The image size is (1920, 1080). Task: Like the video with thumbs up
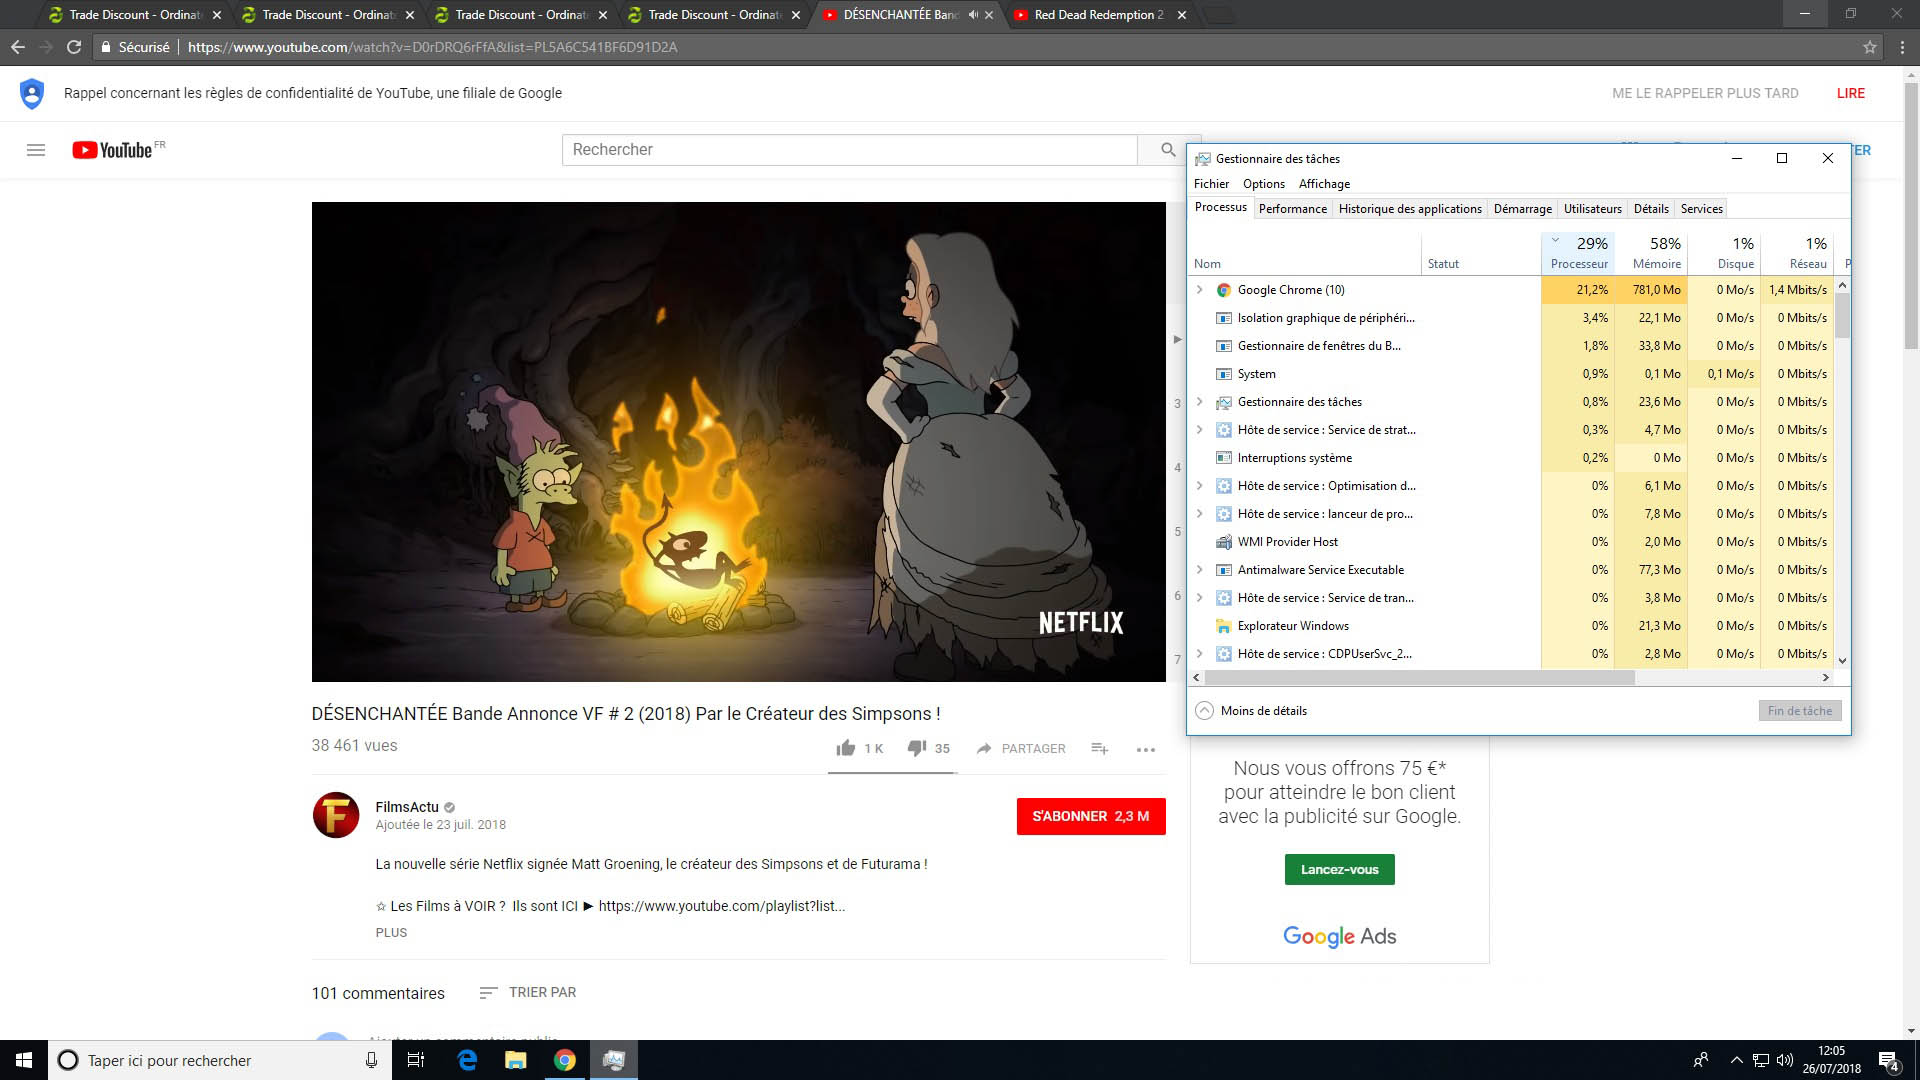click(846, 748)
